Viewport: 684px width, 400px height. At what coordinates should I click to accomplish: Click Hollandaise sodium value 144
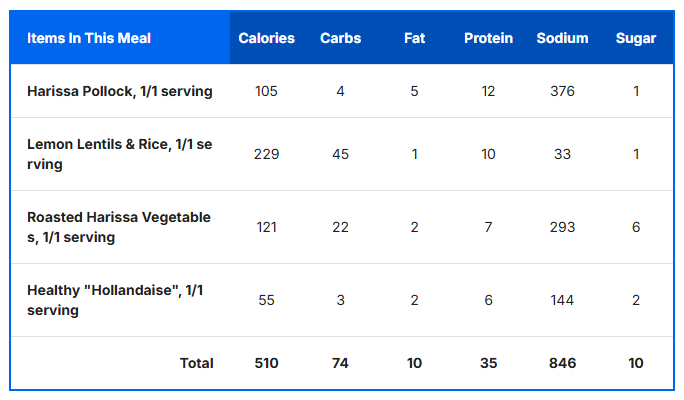tap(562, 300)
